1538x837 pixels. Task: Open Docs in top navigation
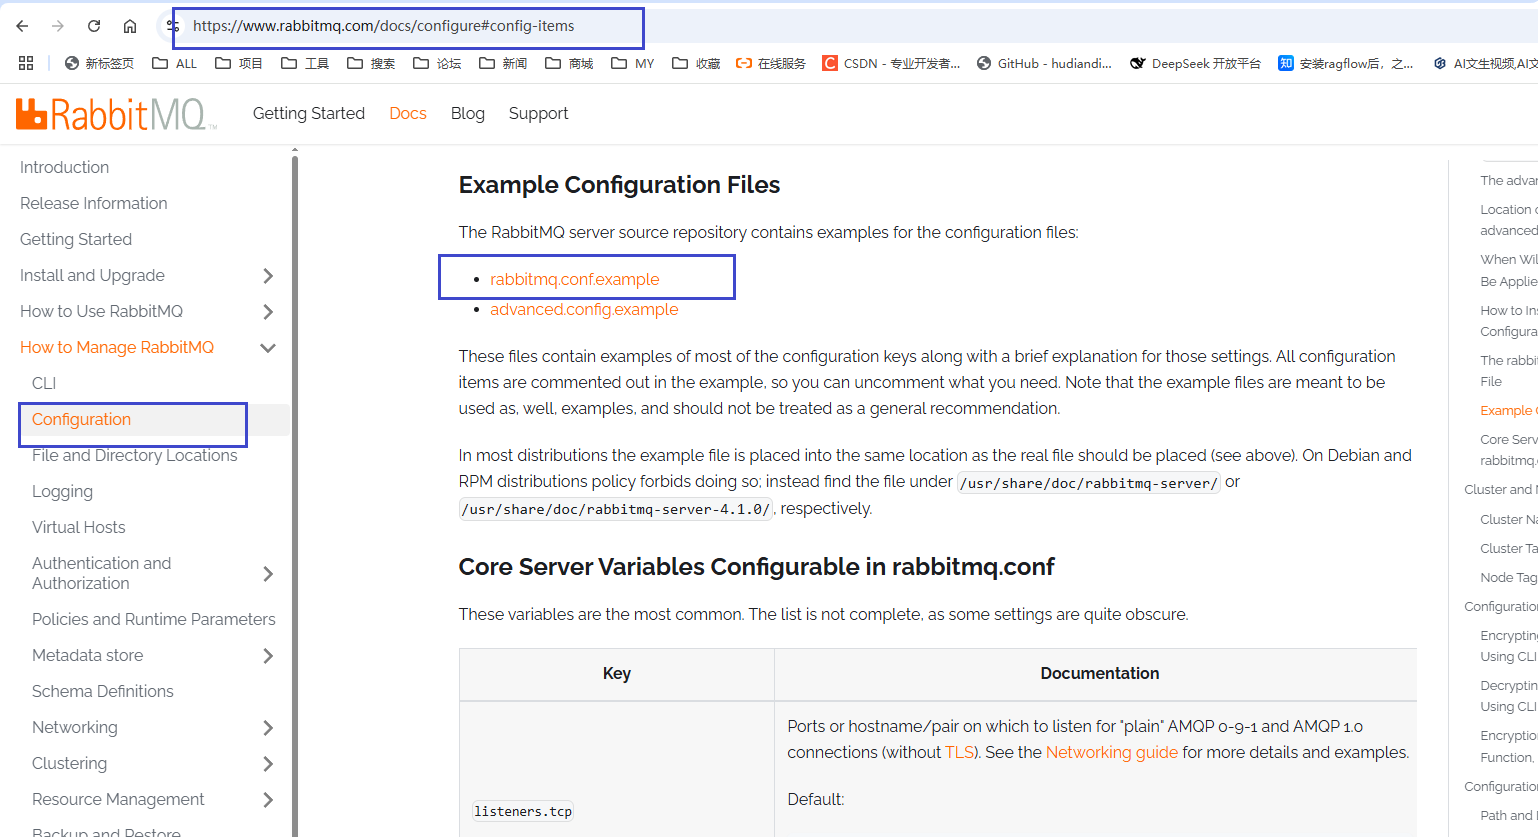pos(408,113)
